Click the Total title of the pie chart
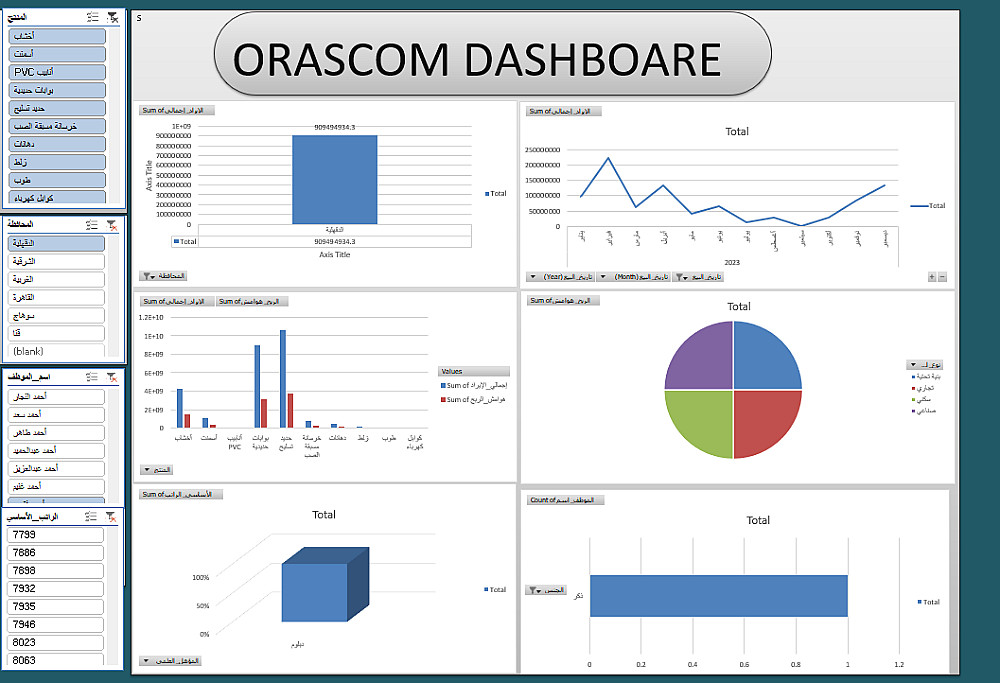 pyautogui.click(x=739, y=307)
